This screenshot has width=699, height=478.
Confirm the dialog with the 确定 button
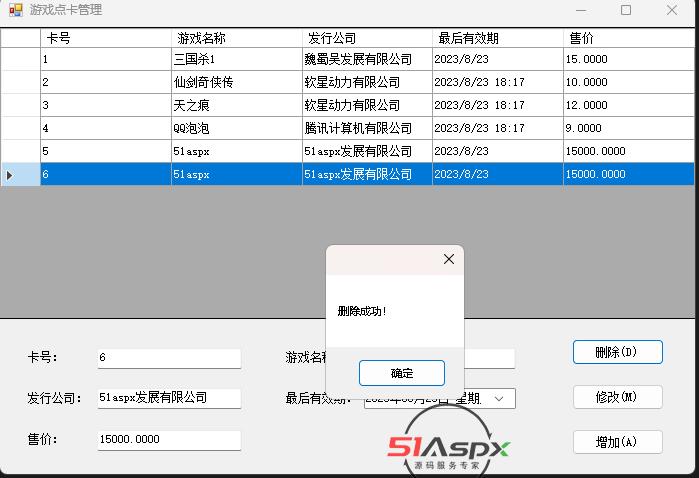402,373
